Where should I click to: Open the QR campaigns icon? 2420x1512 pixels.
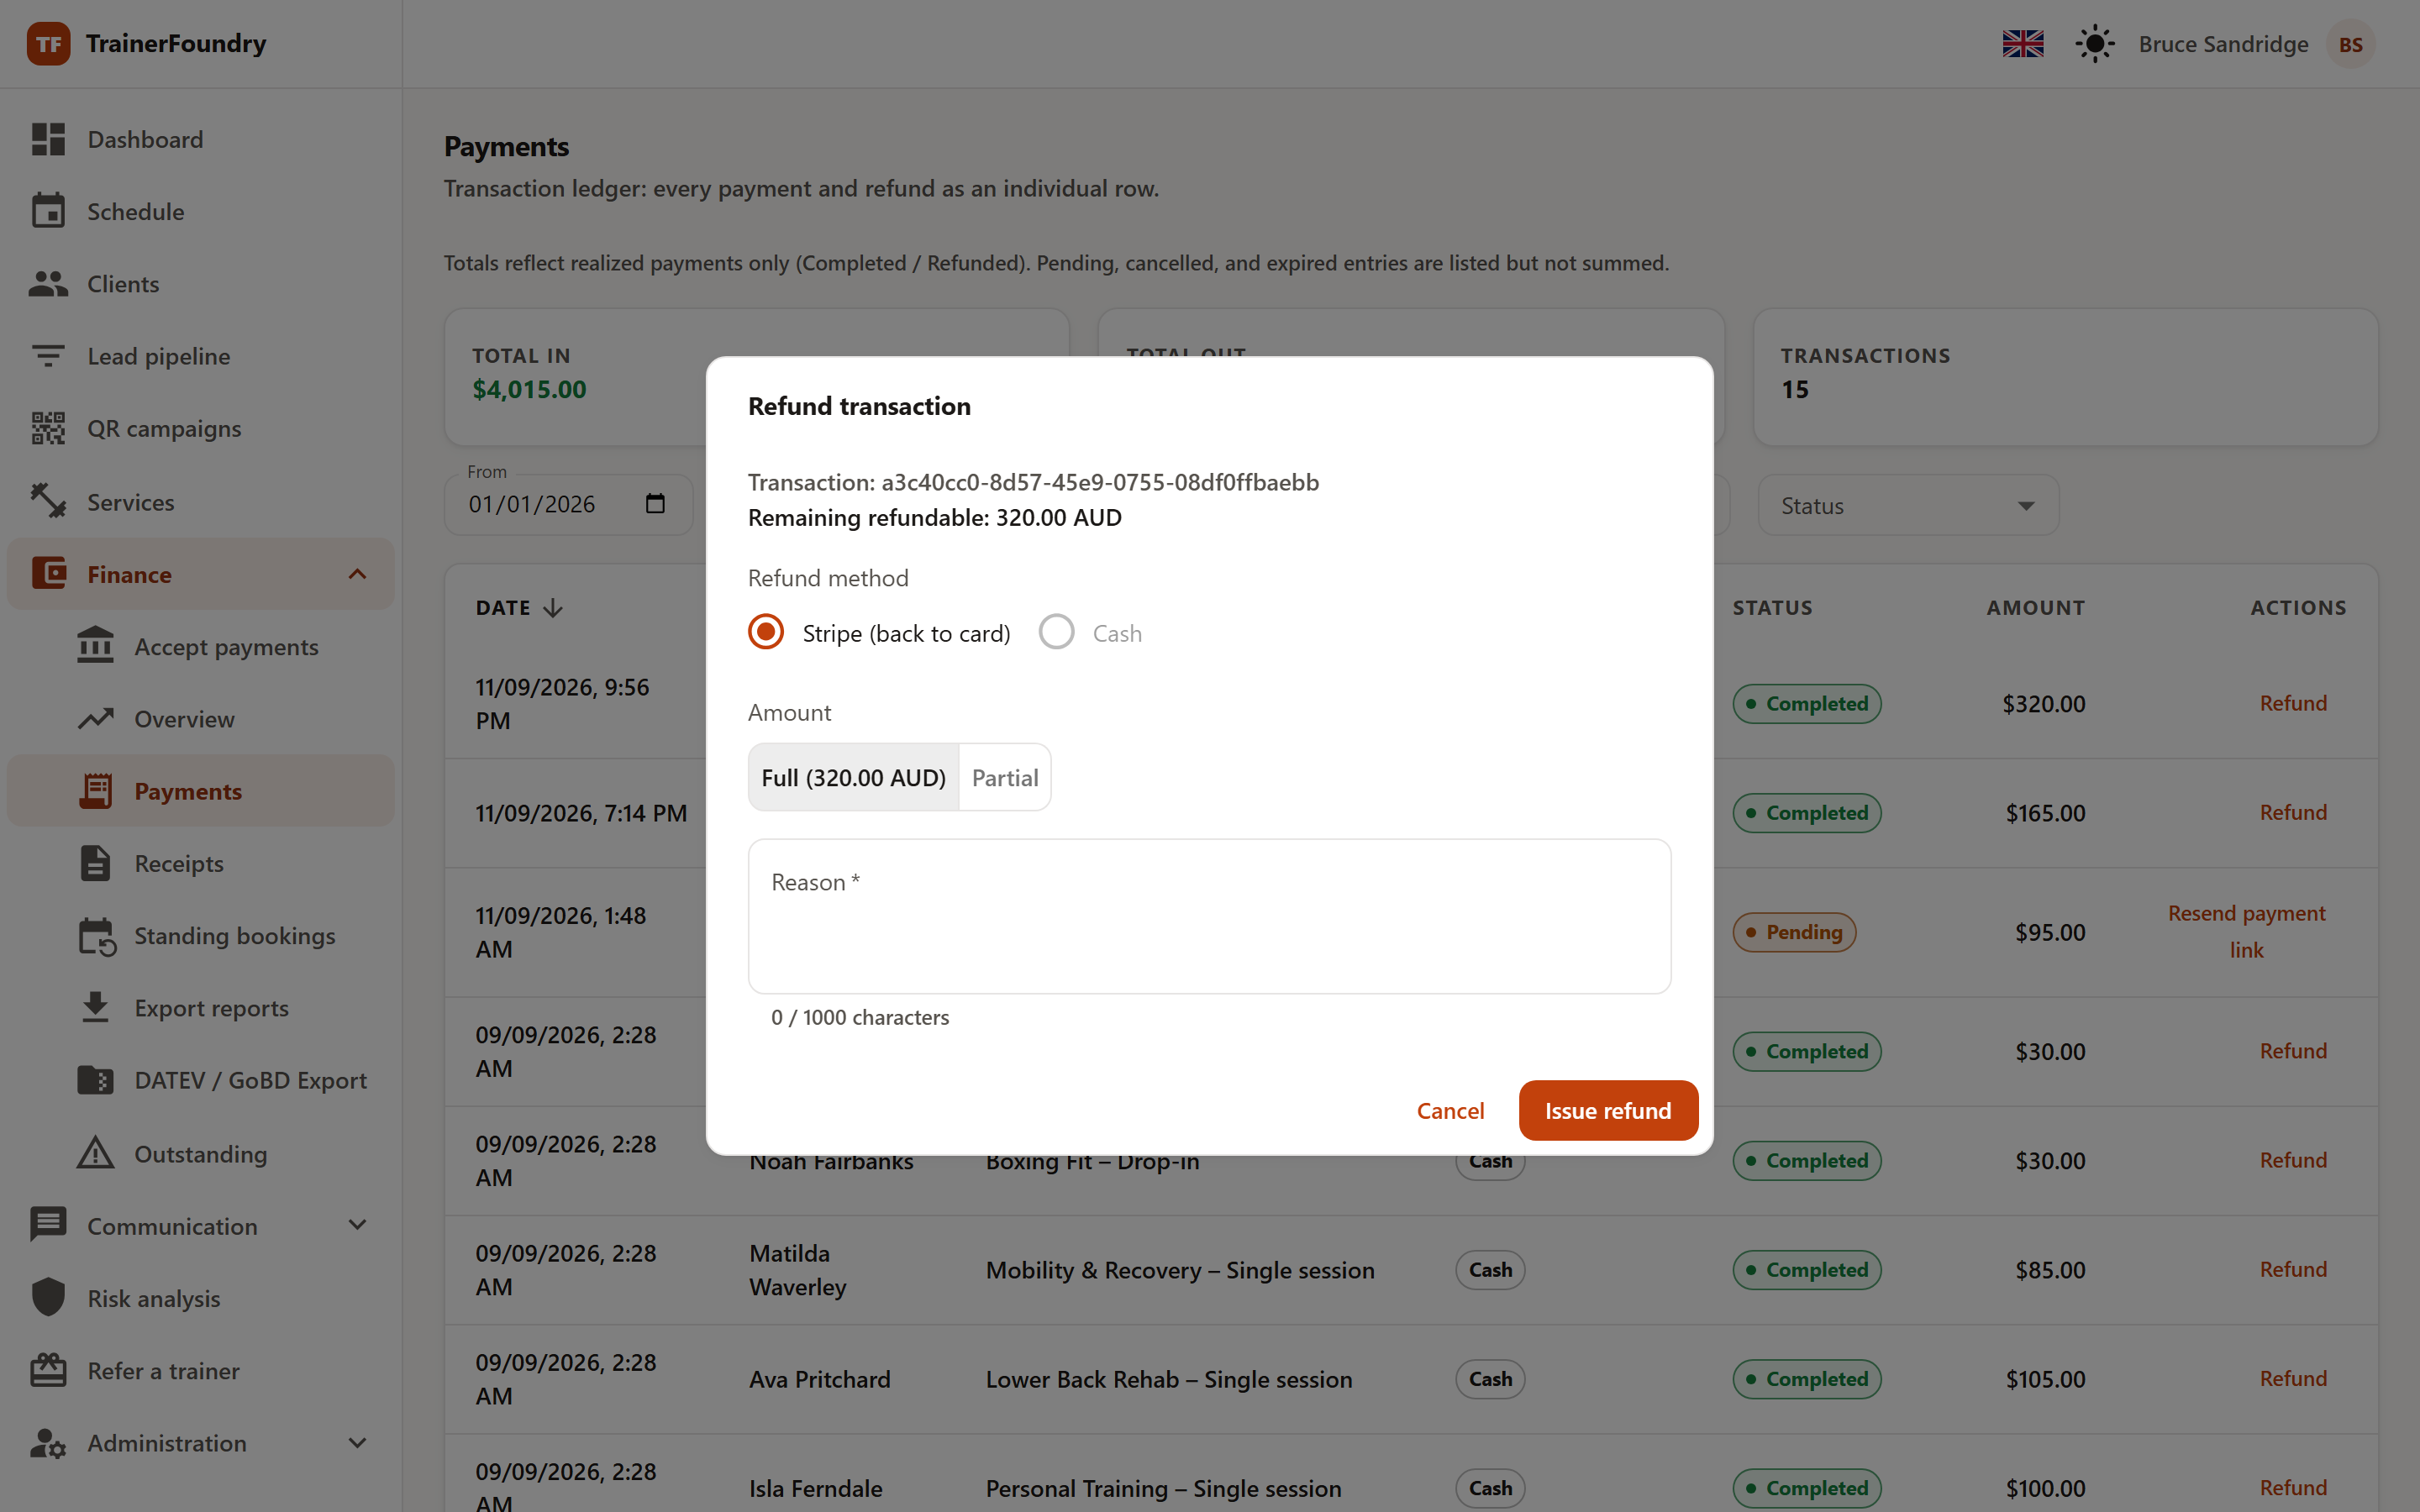click(x=48, y=428)
